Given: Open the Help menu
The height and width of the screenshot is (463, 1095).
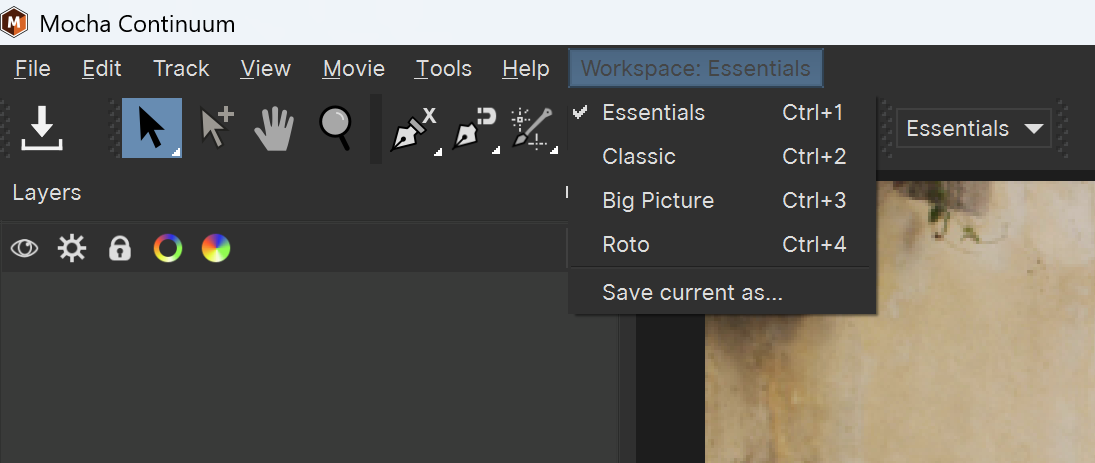Looking at the screenshot, I should click(526, 68).
